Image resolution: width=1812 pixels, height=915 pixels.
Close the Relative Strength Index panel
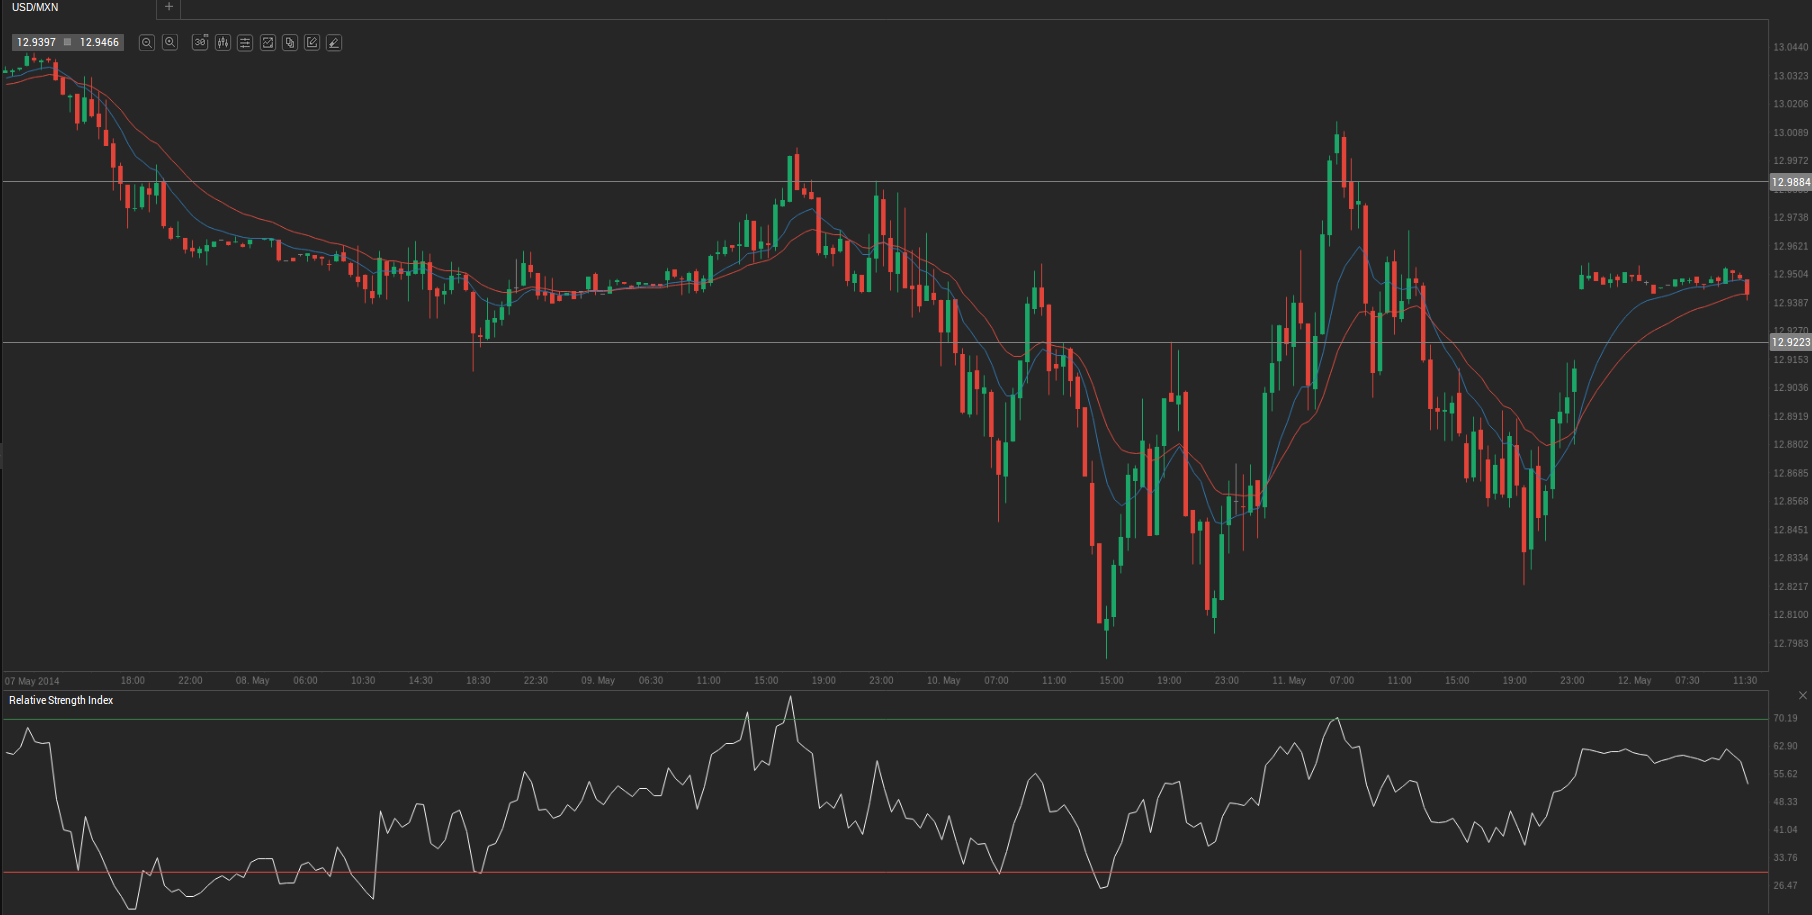pos(1803,696)
